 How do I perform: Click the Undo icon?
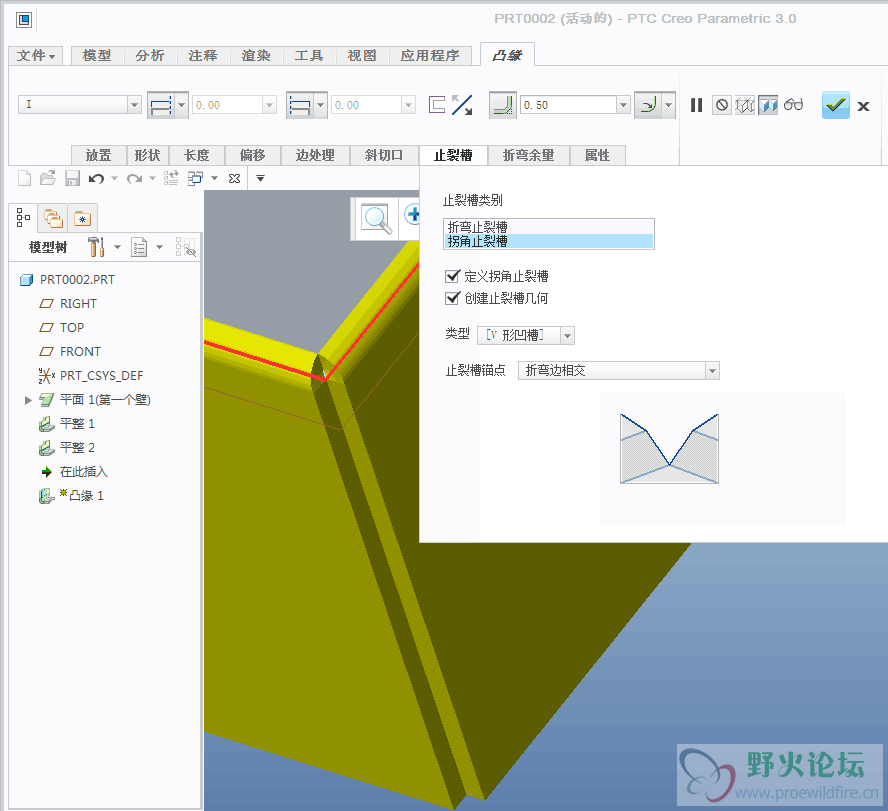click(96, 179)
